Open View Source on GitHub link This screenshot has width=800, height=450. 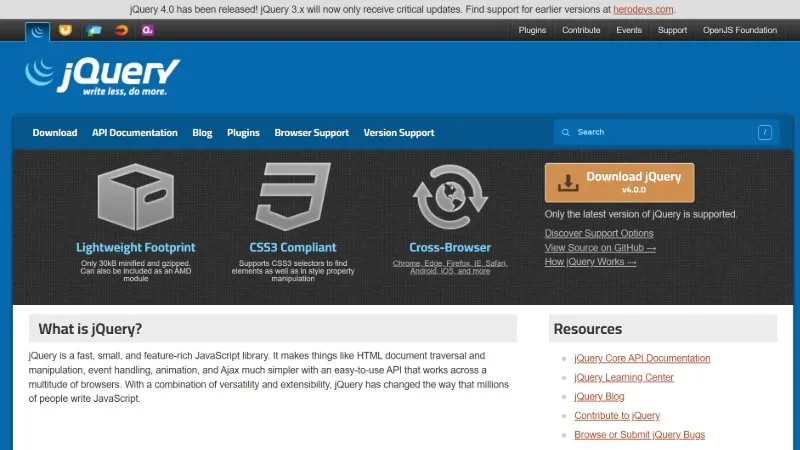600,247
